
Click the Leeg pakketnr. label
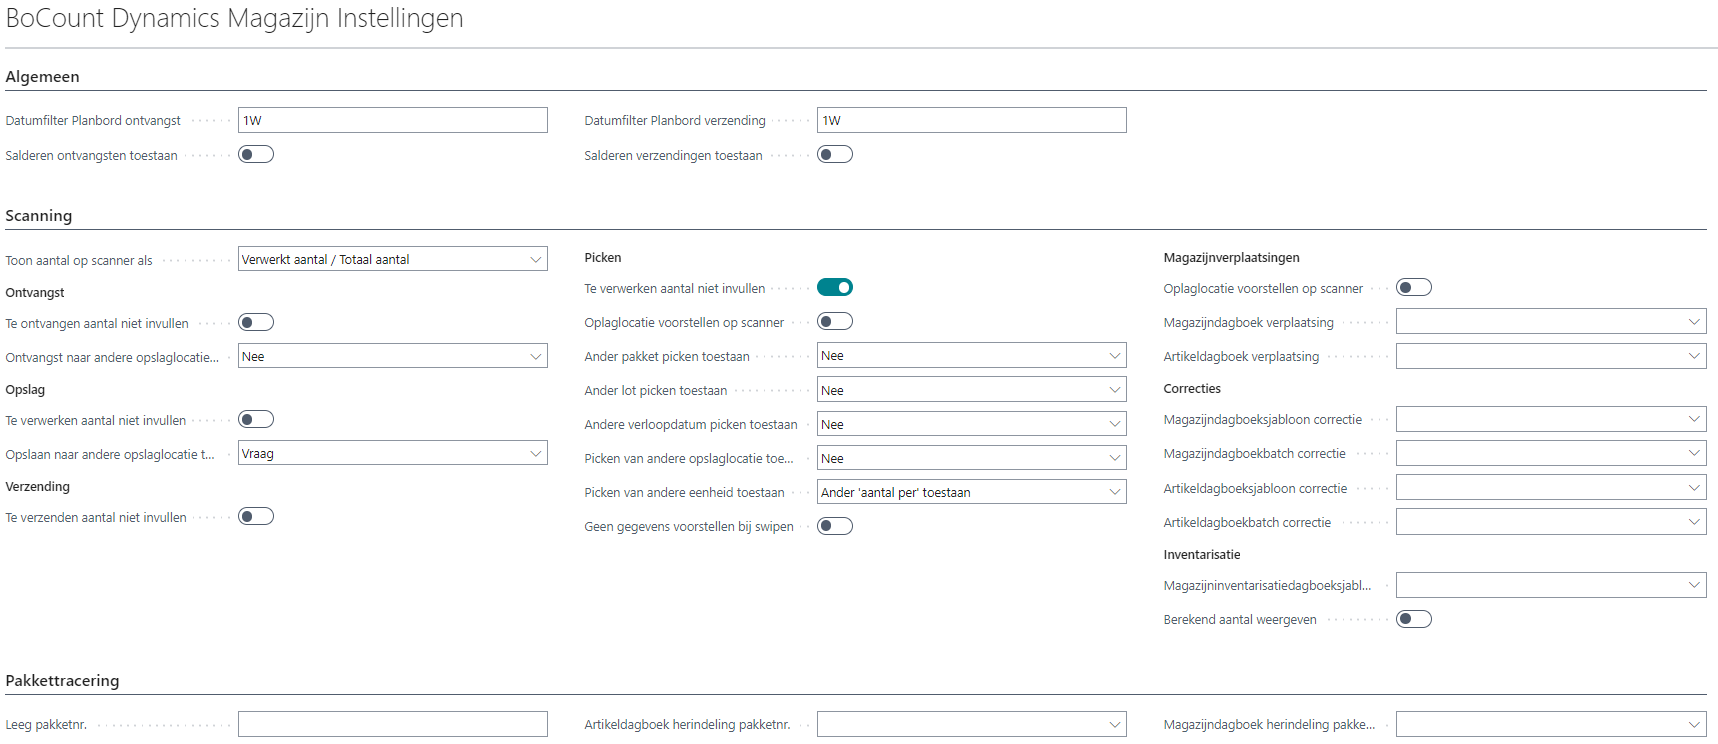pyautogui.click(x=46, y=725)
